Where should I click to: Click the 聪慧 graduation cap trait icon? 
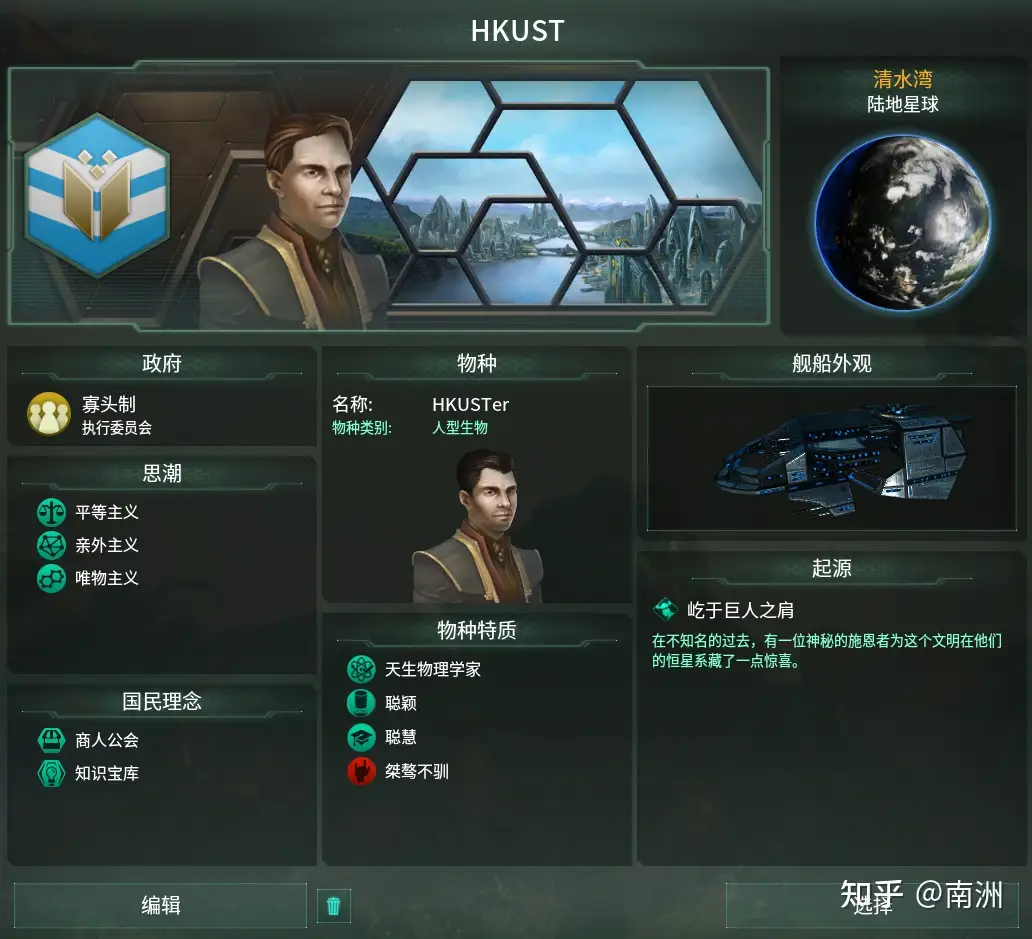361,737
